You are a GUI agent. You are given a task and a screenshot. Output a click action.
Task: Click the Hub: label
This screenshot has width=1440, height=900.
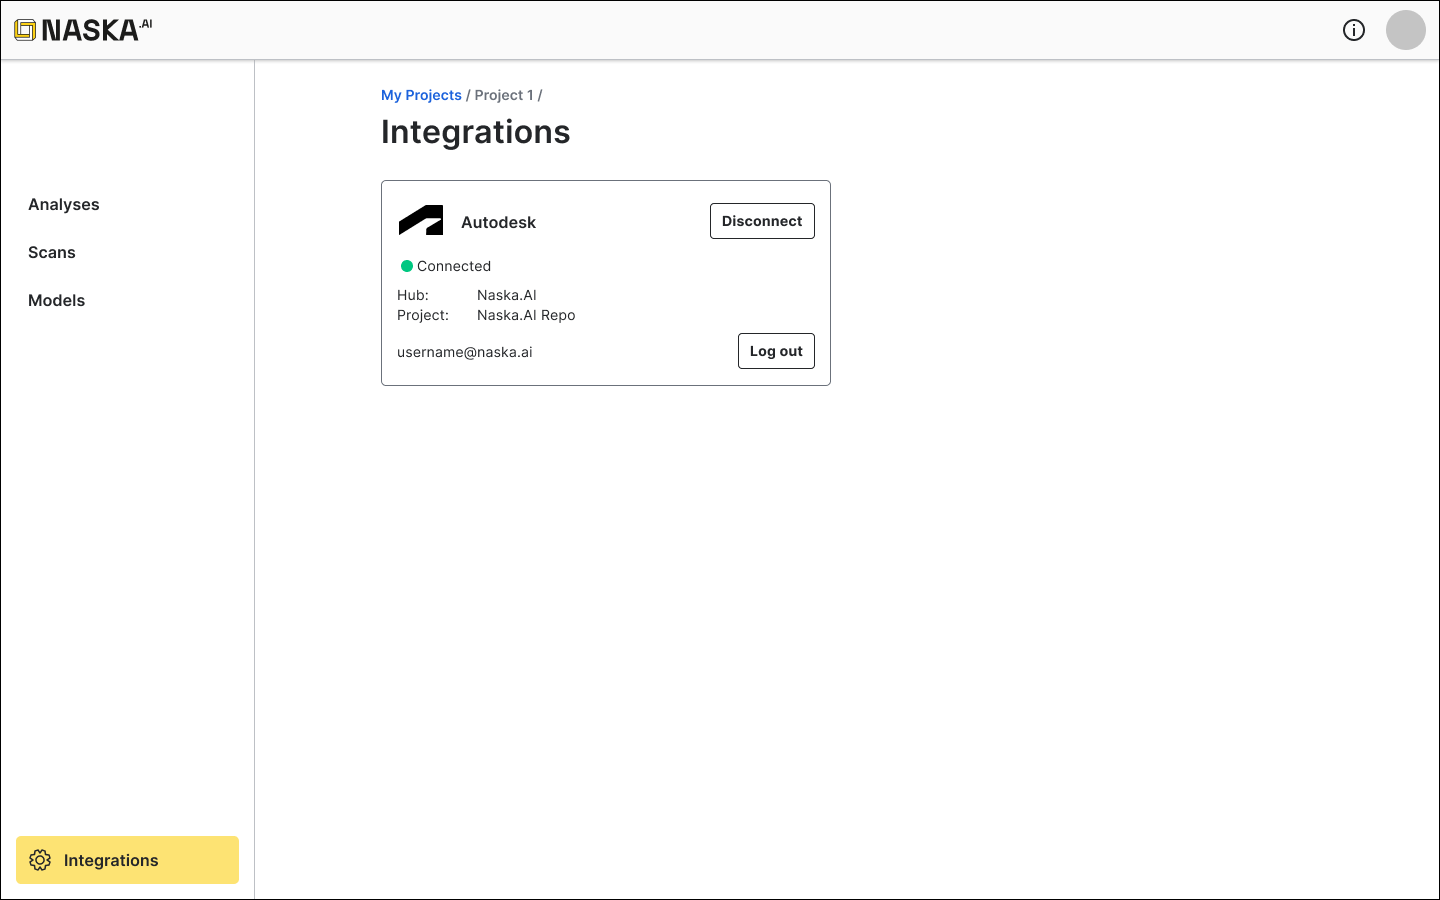[x=413, y=295]
